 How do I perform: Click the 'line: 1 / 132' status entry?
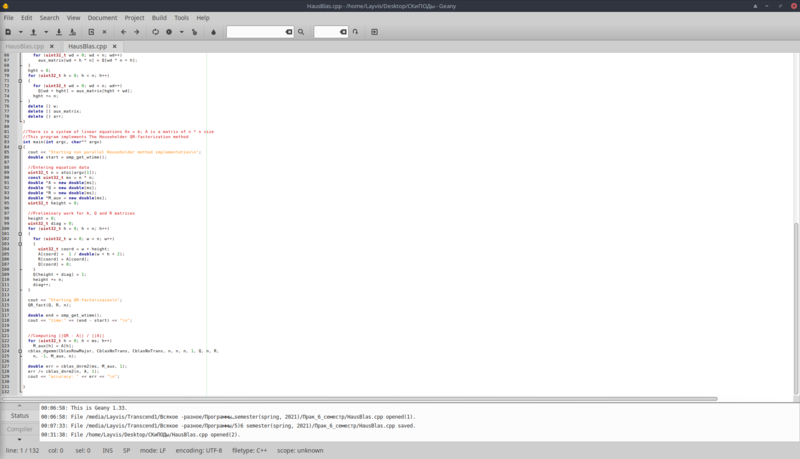(22, 450)
